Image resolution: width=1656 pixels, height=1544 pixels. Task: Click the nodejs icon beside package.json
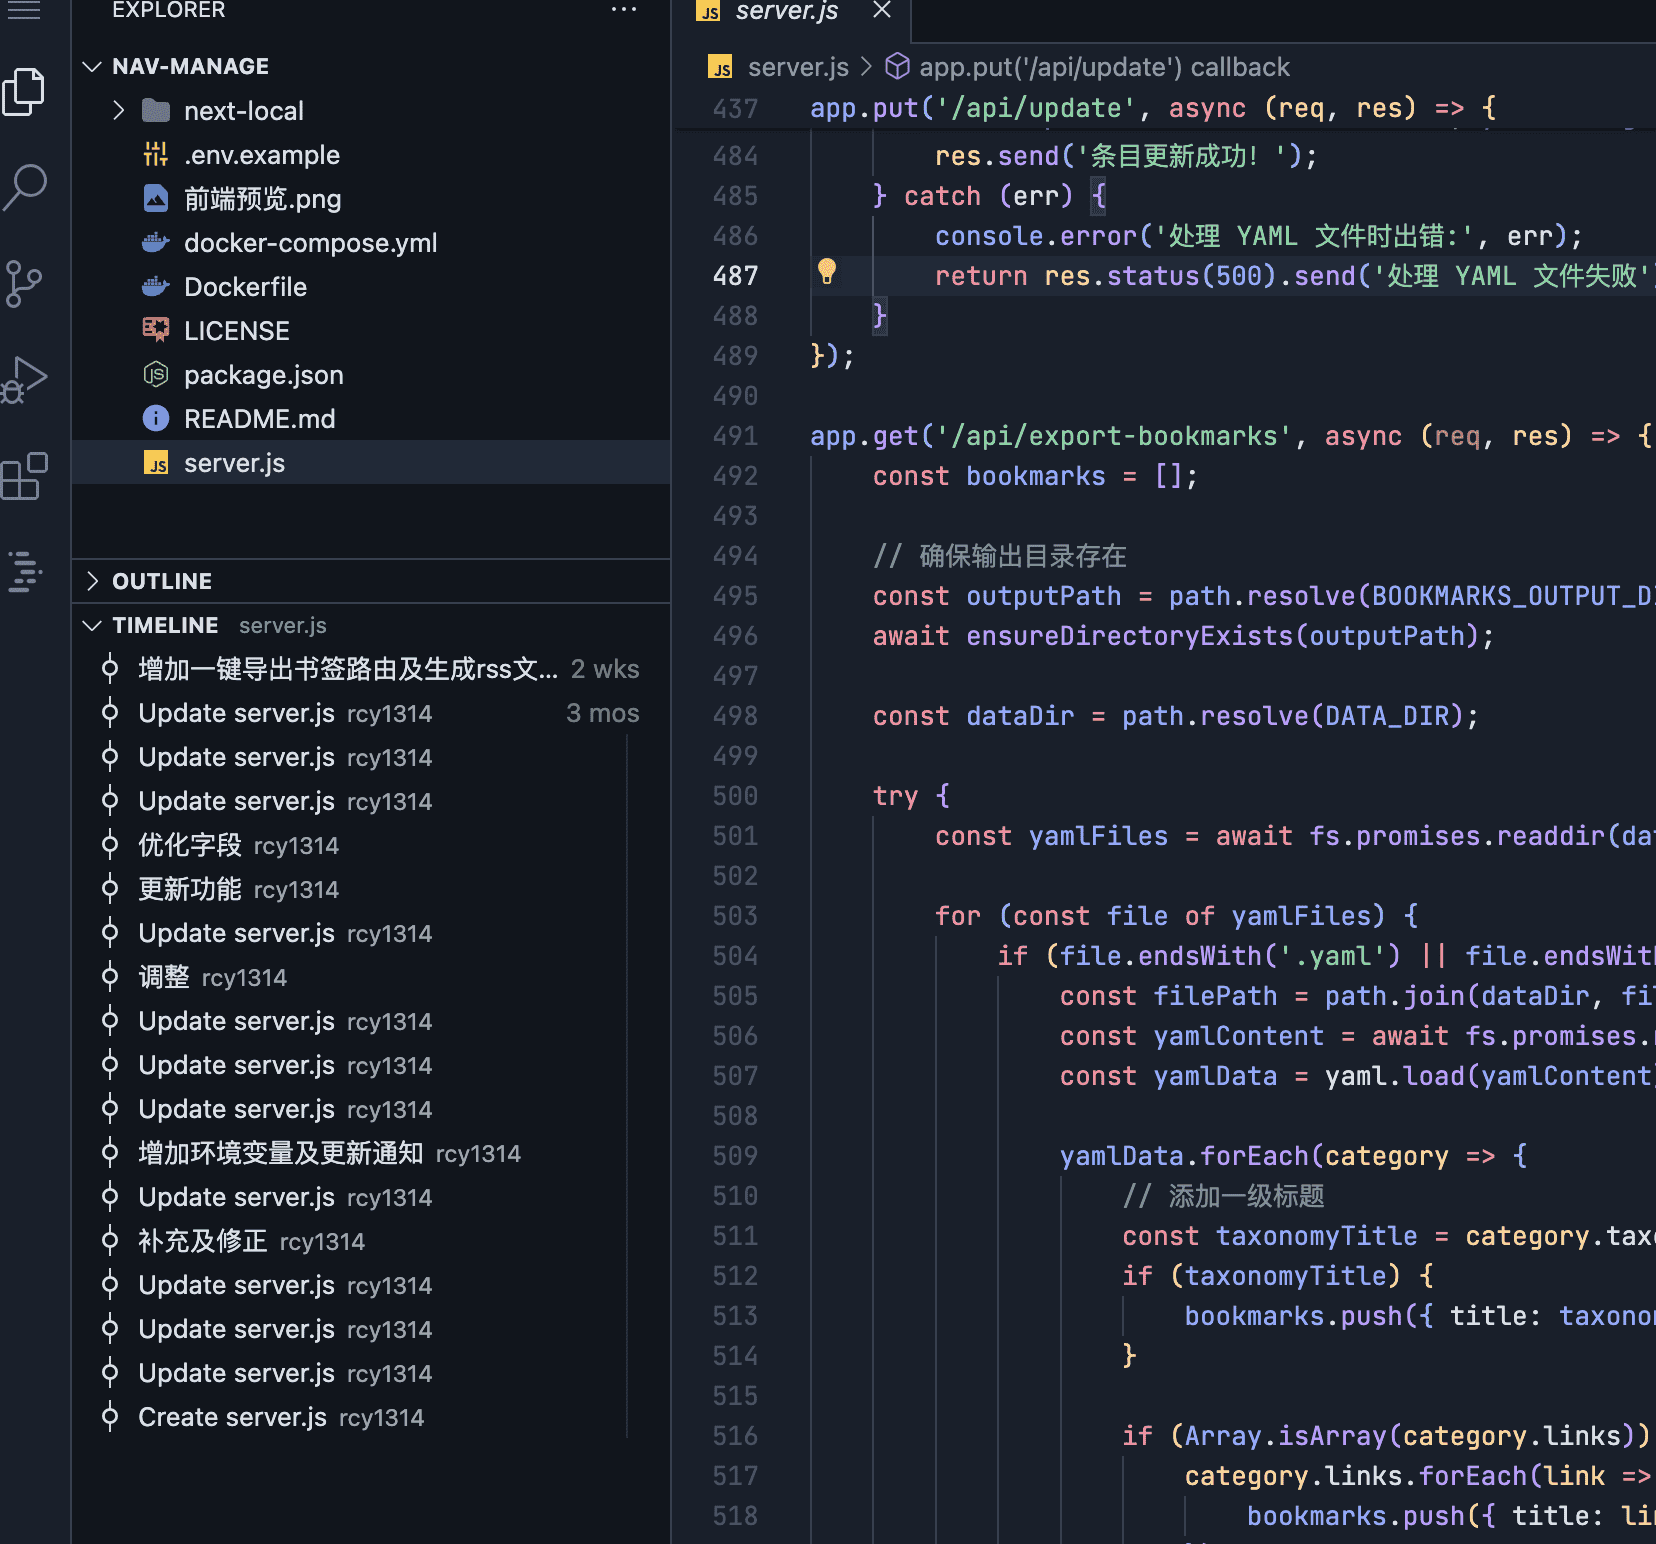click(156, 374)
